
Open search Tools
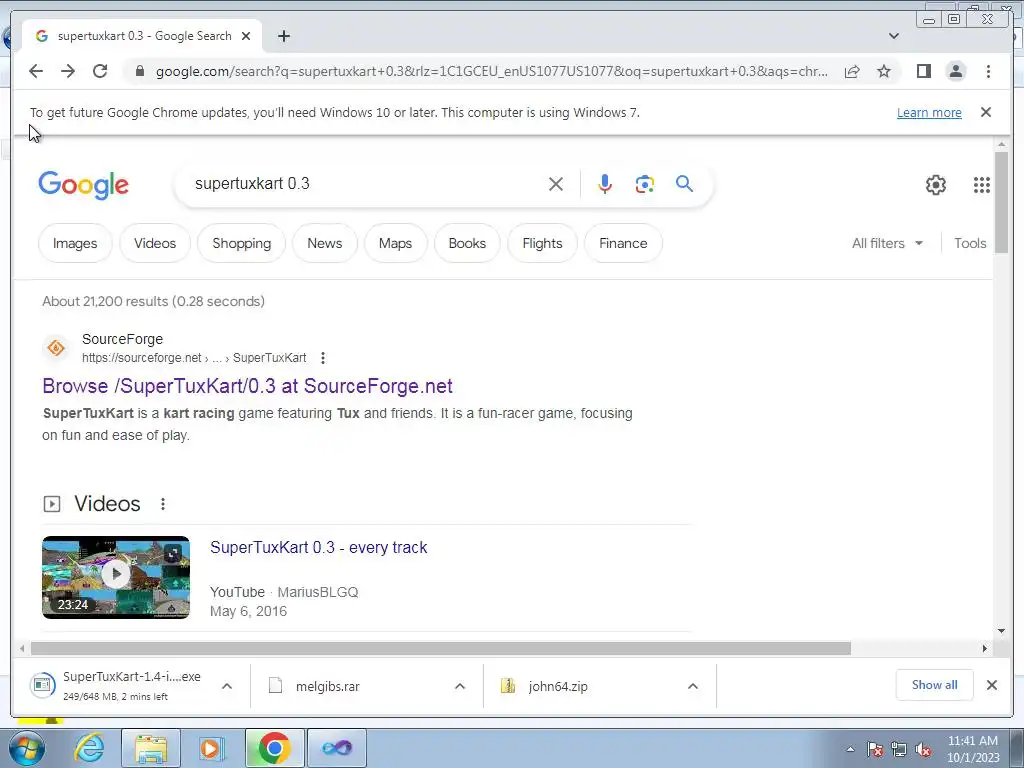970,243
